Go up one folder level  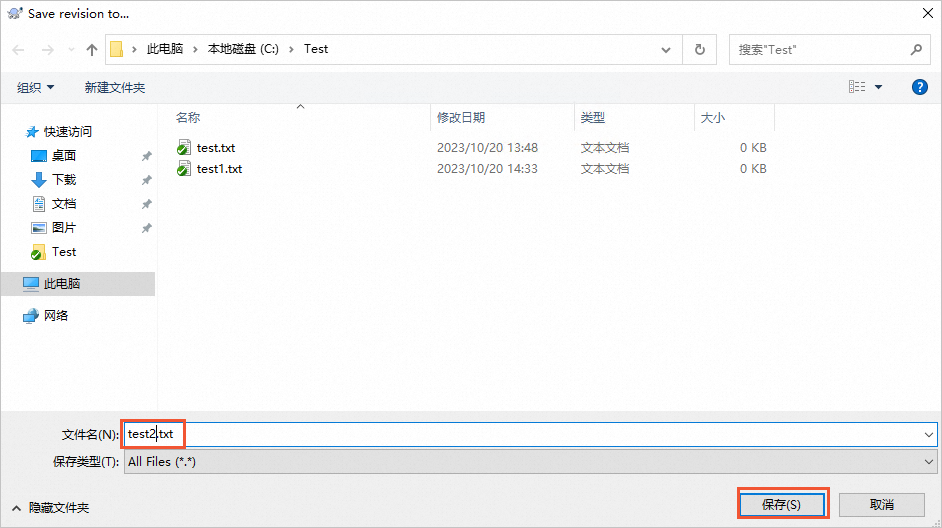point(91,50)
